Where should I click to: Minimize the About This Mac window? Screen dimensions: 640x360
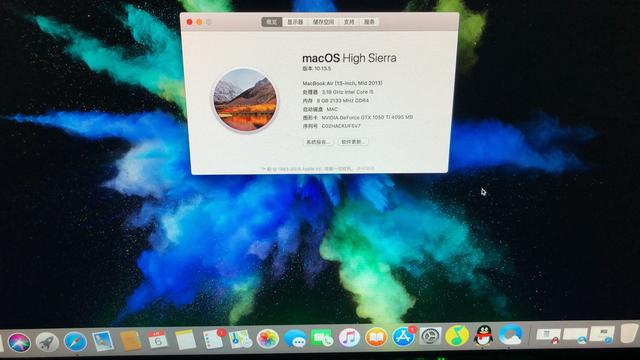point(199,22)
